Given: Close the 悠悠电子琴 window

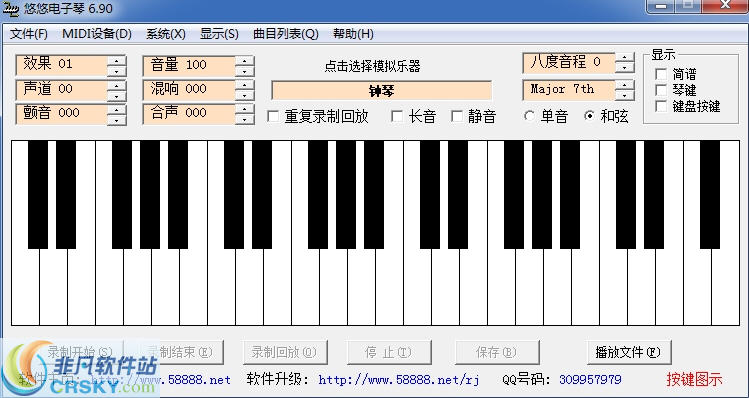Looking at the screenshot, I should pos(726,6).
